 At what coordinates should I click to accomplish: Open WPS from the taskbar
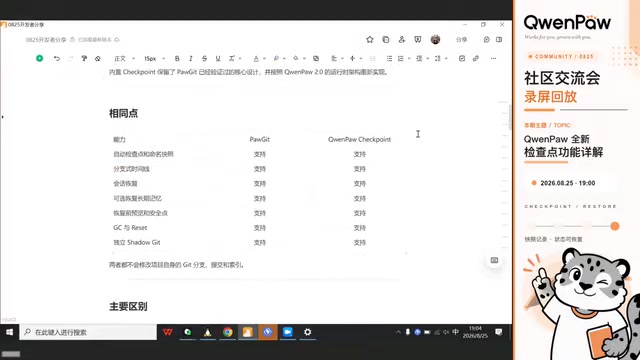[x=167, y=332]
